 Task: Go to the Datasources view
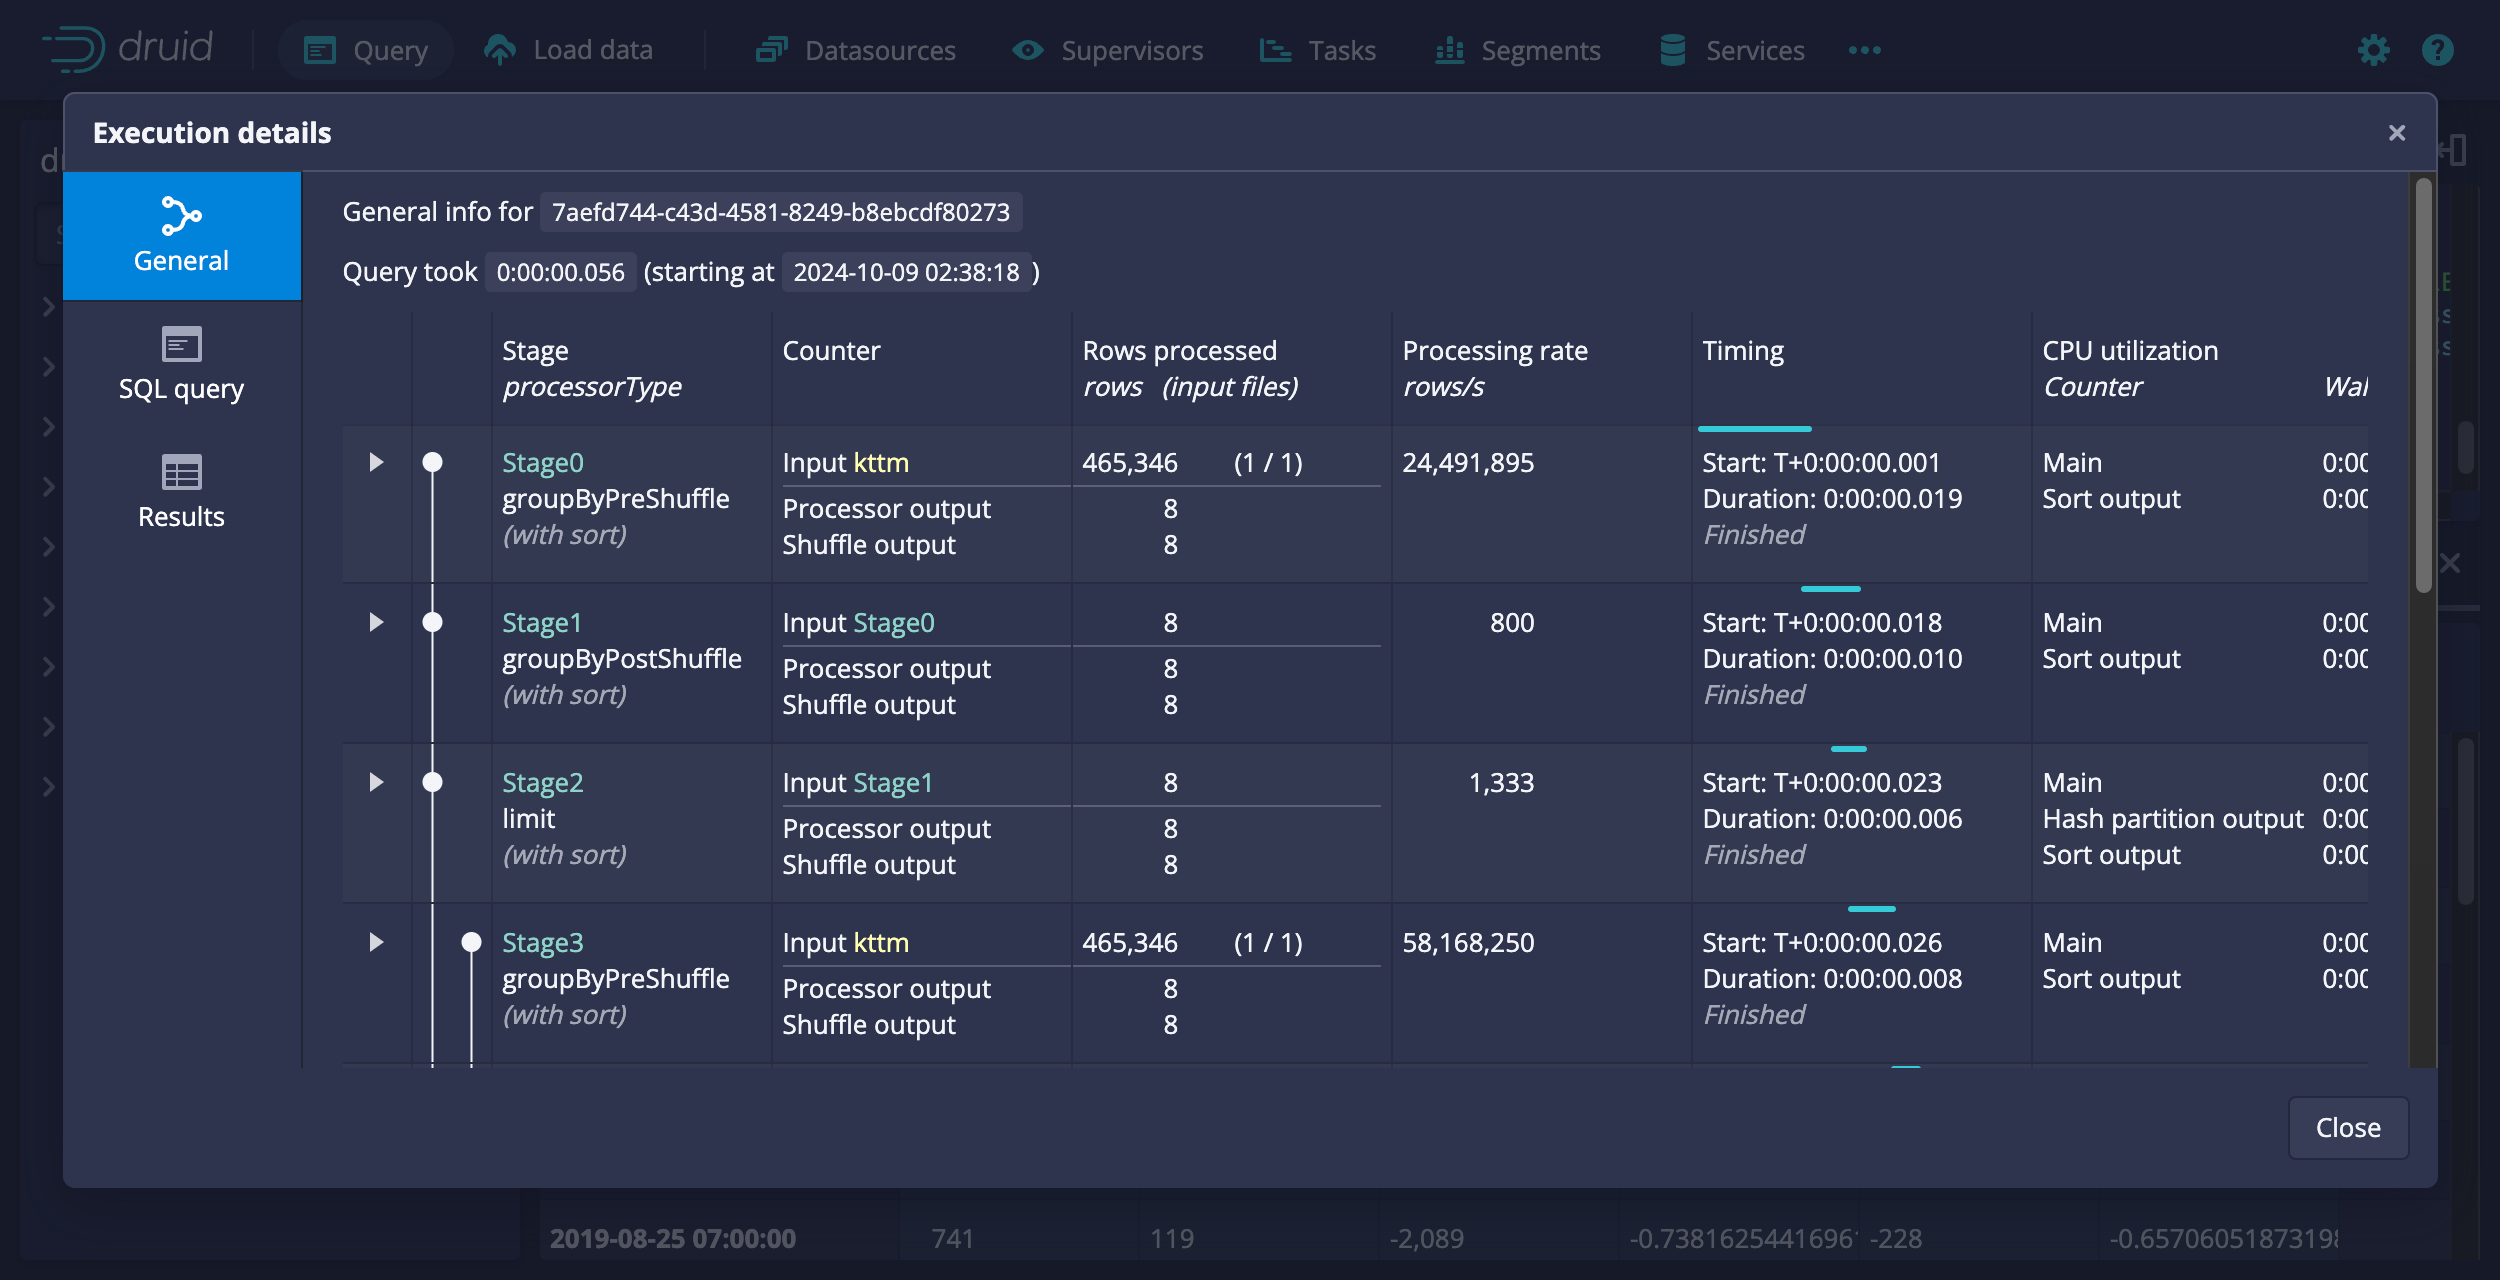pyautogui.click(x=856, y=50)
